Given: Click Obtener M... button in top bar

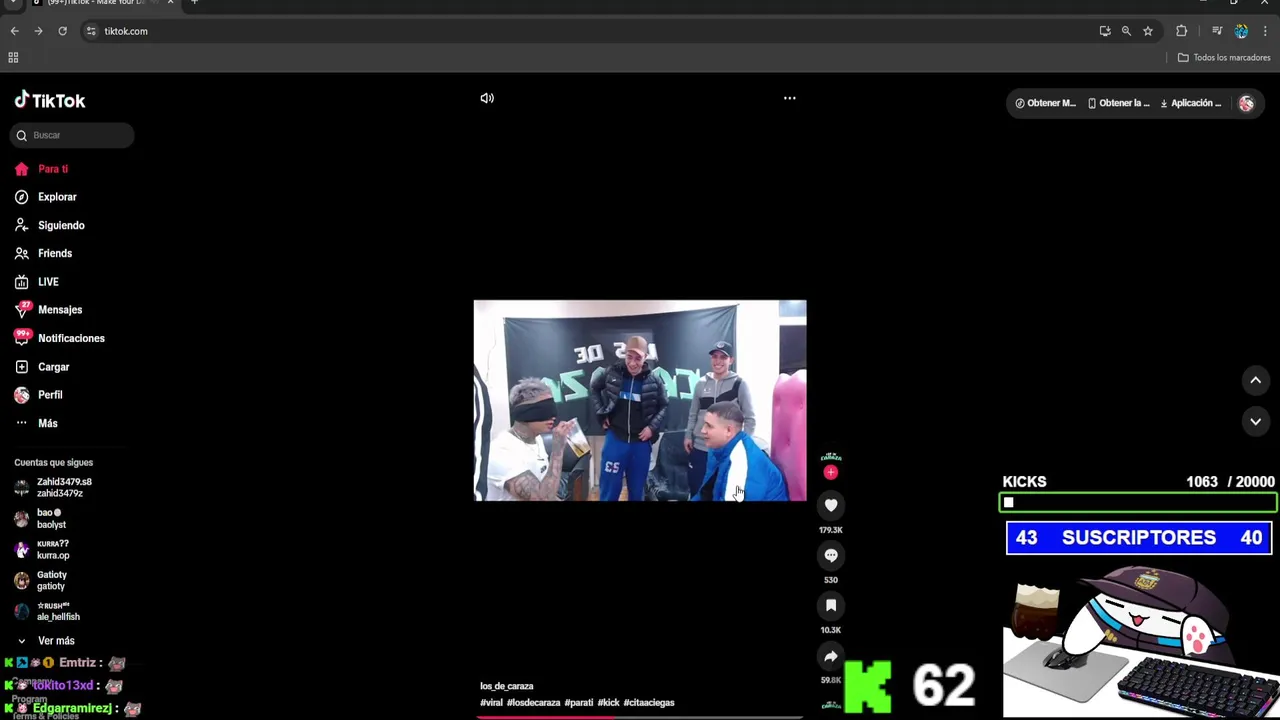Looking at the screenshot, I should pyautogui.click(x=1045, y=103).
